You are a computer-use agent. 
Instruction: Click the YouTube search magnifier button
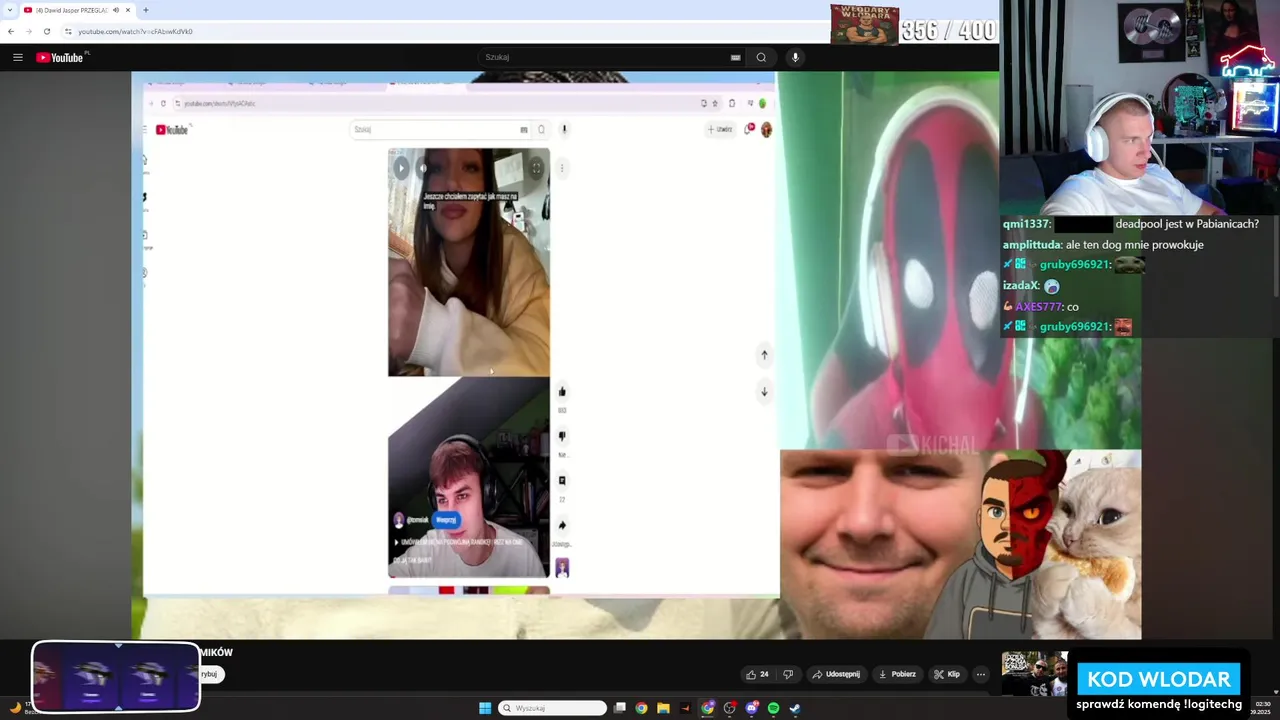tap(761, 57)
